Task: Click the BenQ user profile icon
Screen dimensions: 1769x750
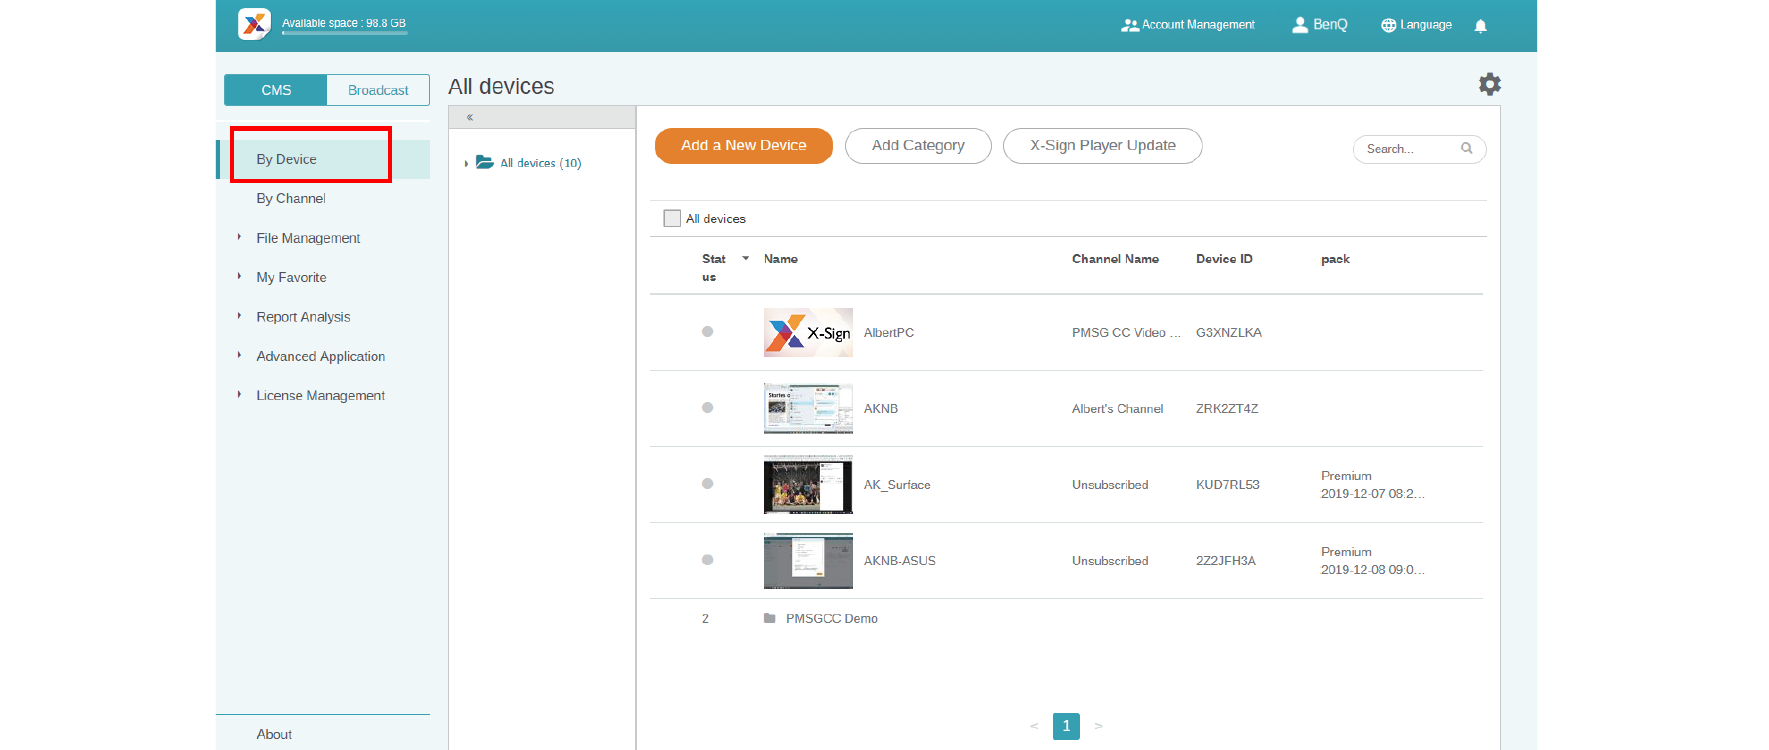Action: point(1299,25)
